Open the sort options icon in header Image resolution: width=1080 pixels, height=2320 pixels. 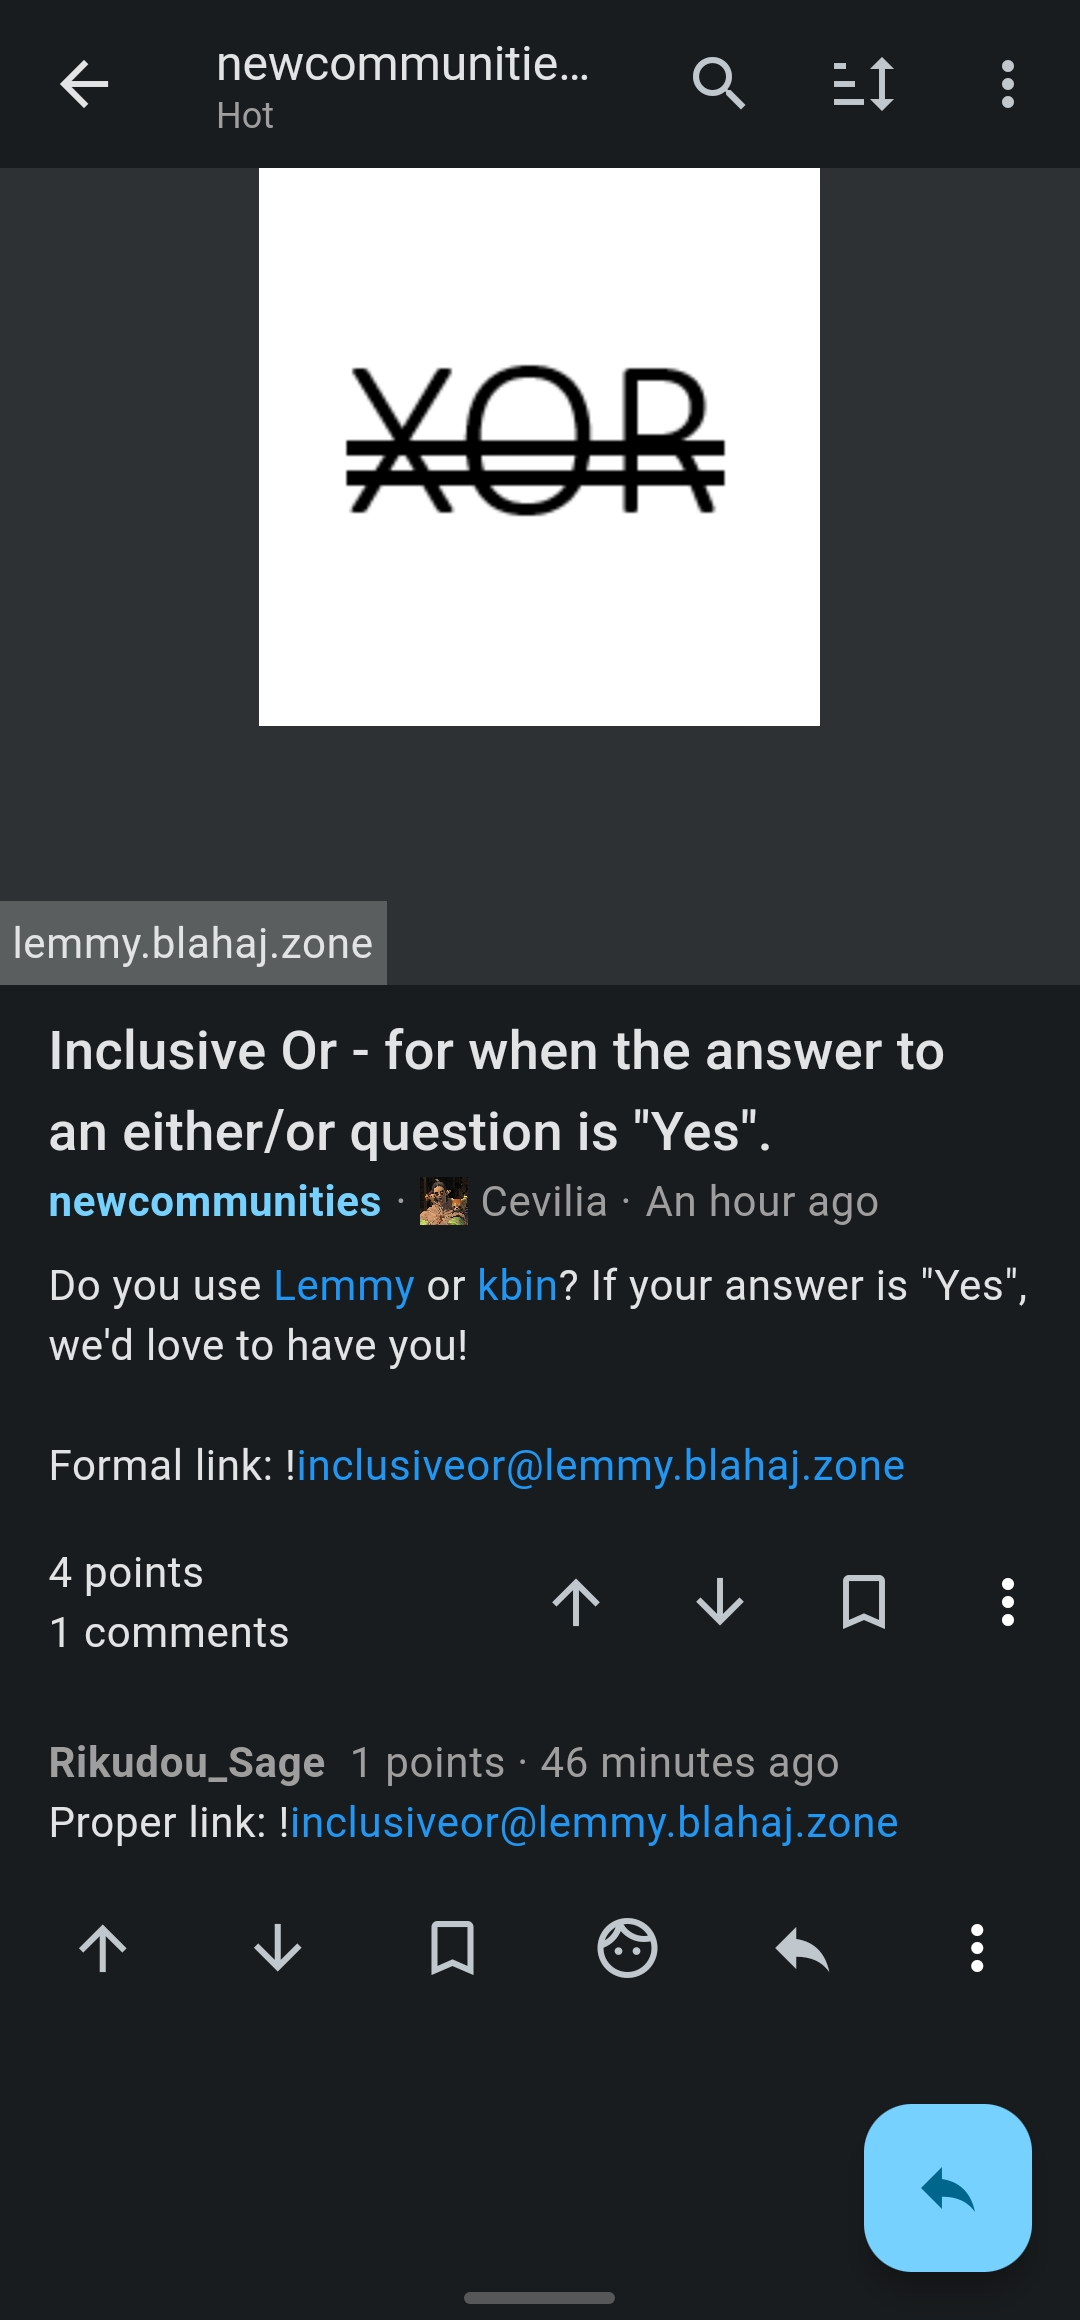[864, 84]
